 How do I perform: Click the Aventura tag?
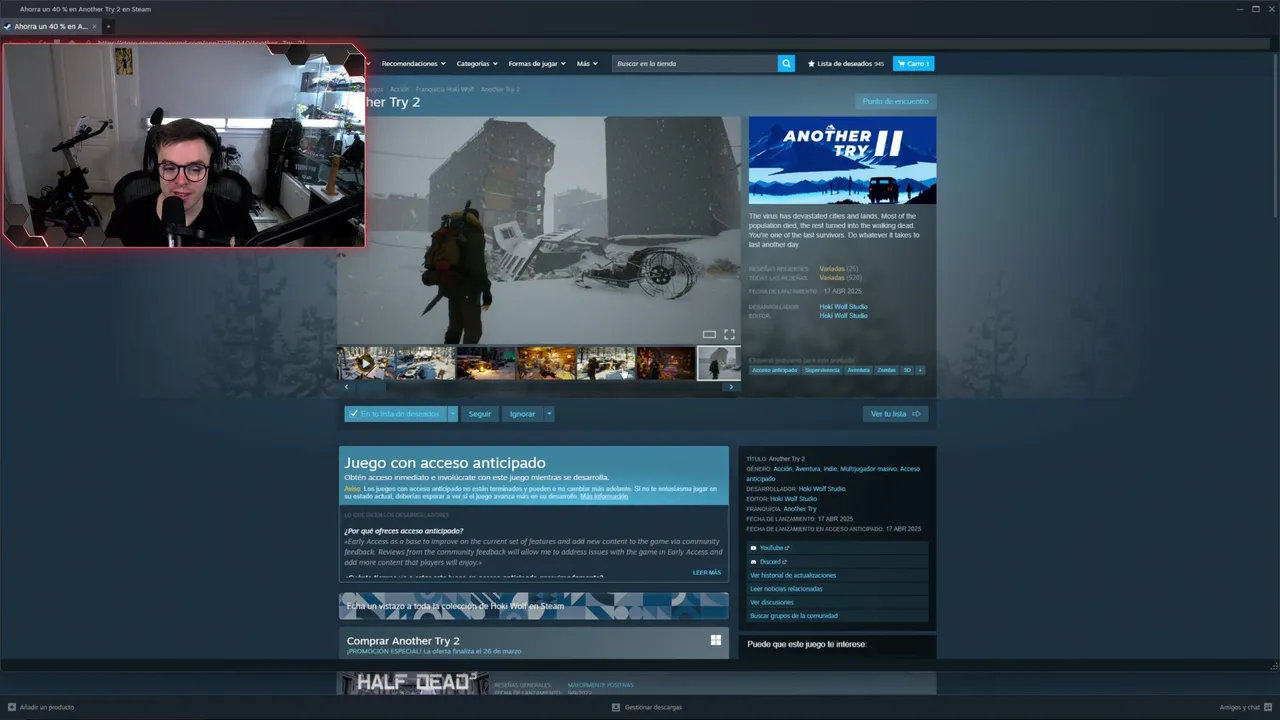point(859,370)
